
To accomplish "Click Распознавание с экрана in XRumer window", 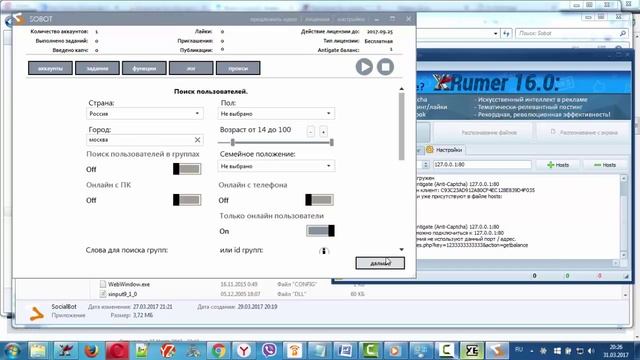I will (x=584, y=133).
